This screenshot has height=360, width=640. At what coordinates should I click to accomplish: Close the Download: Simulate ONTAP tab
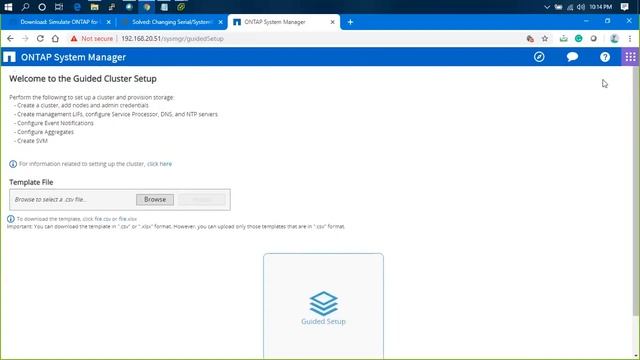point(109,22)
